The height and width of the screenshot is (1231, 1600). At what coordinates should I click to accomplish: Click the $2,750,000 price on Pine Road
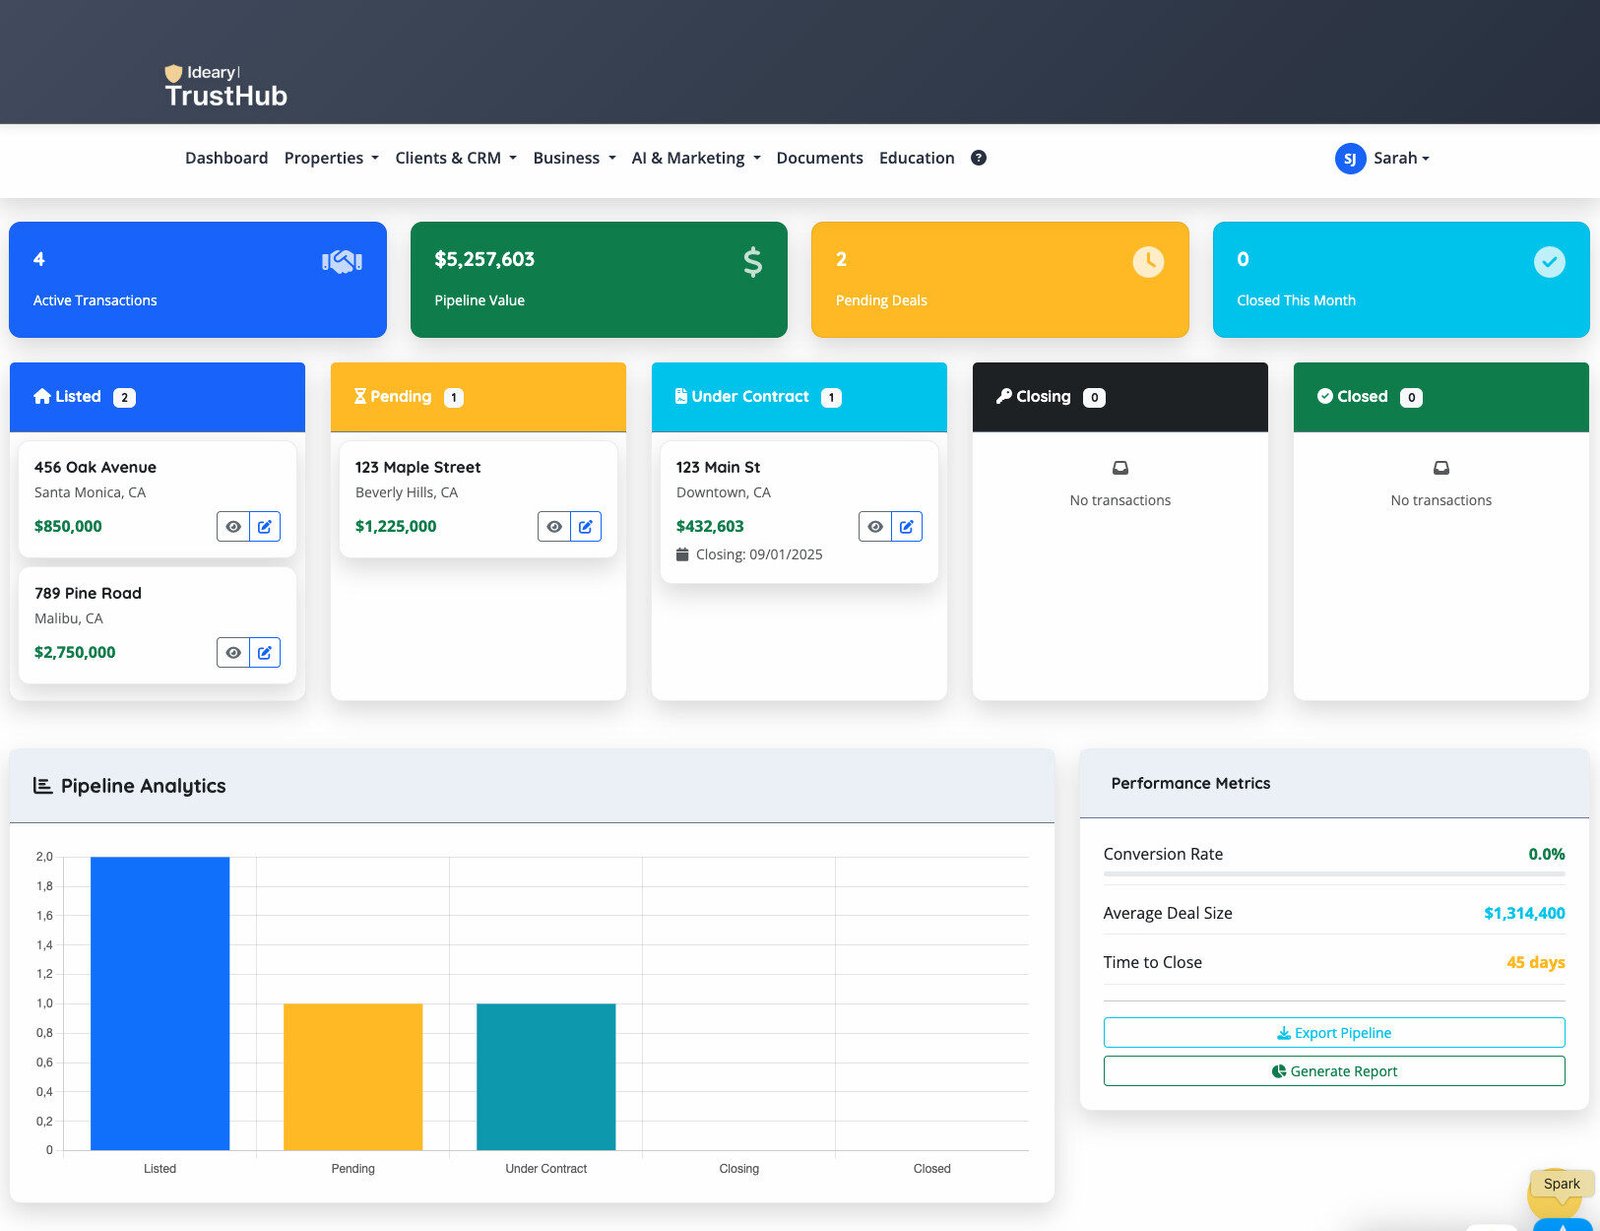pos(75,652)
